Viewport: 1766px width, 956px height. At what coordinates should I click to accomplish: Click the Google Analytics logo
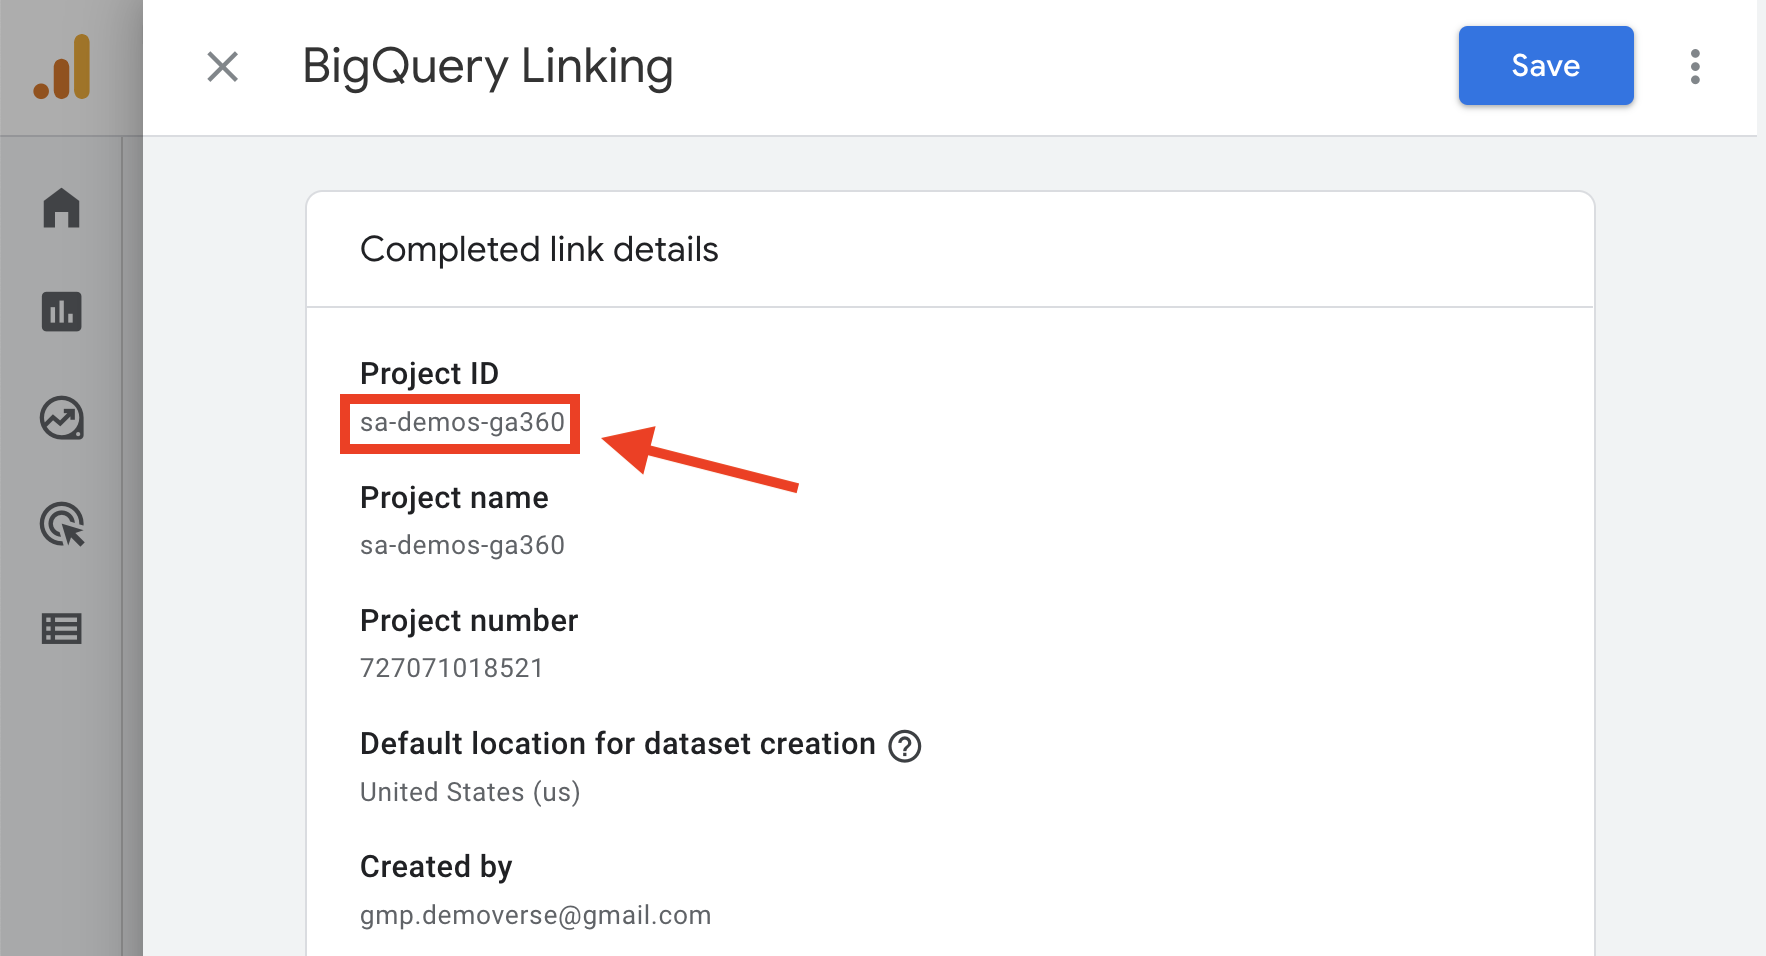62,68
